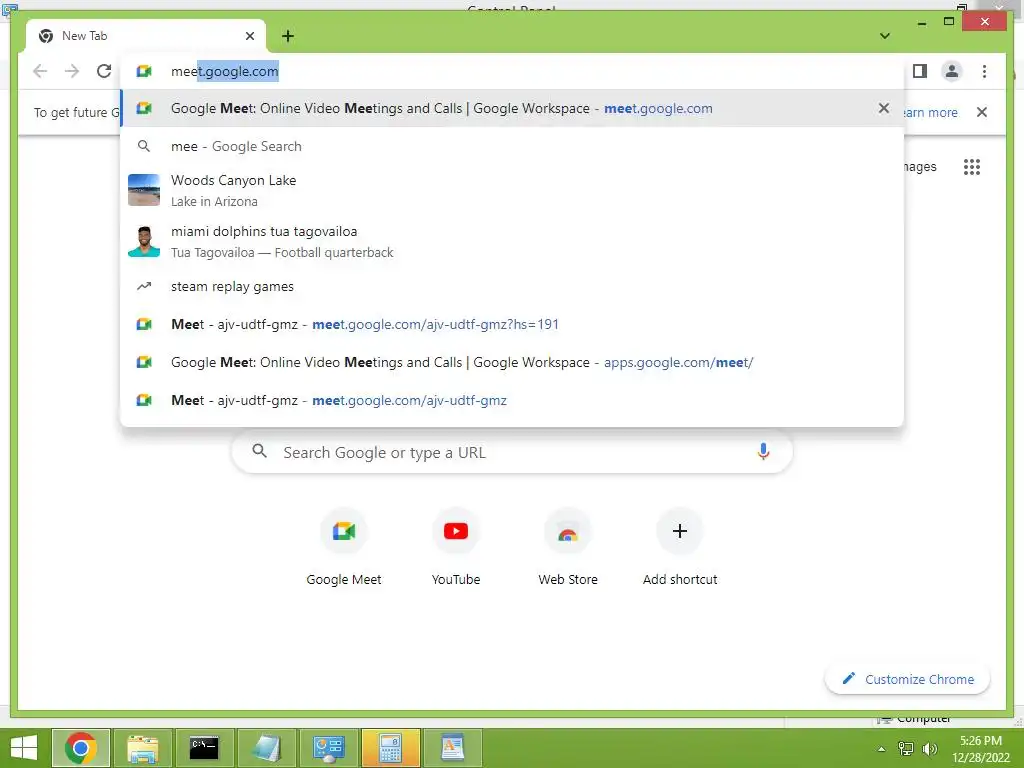Dismiss the info bar with its X
The height and width of the screenshot is (768, 1024).
tap(982, 112)
